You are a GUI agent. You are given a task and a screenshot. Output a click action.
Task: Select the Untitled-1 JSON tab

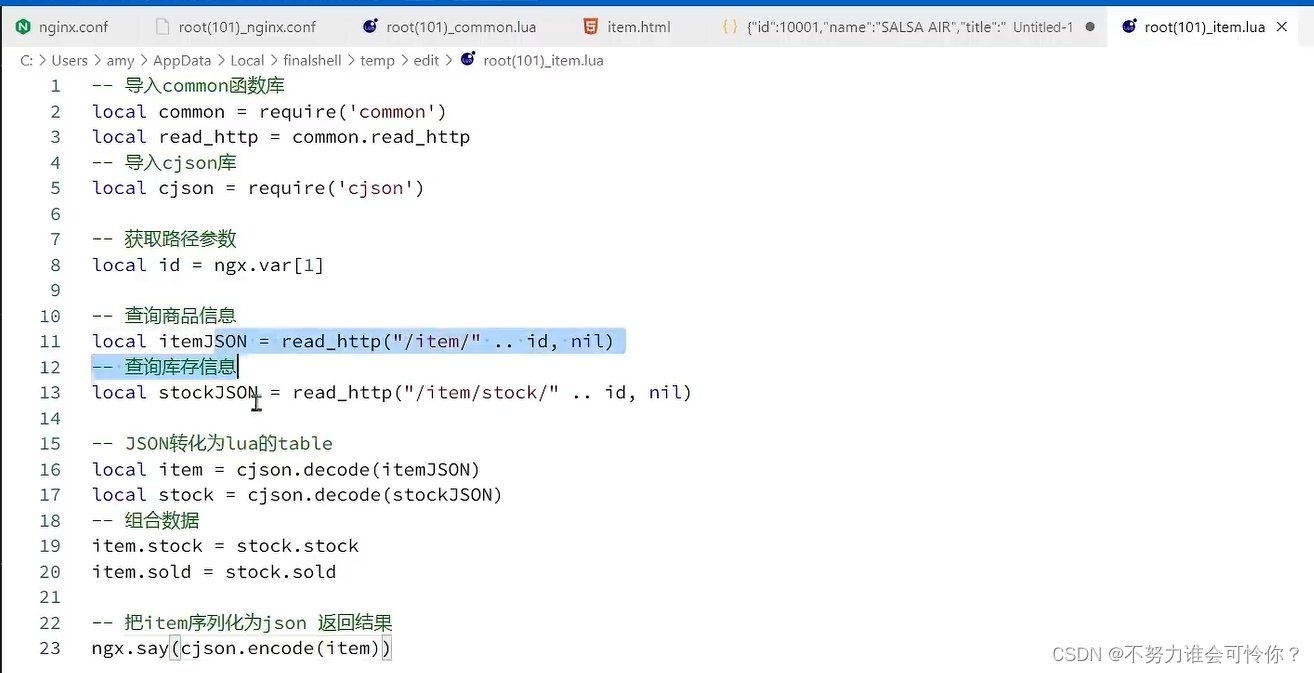(x=908, y=27)
